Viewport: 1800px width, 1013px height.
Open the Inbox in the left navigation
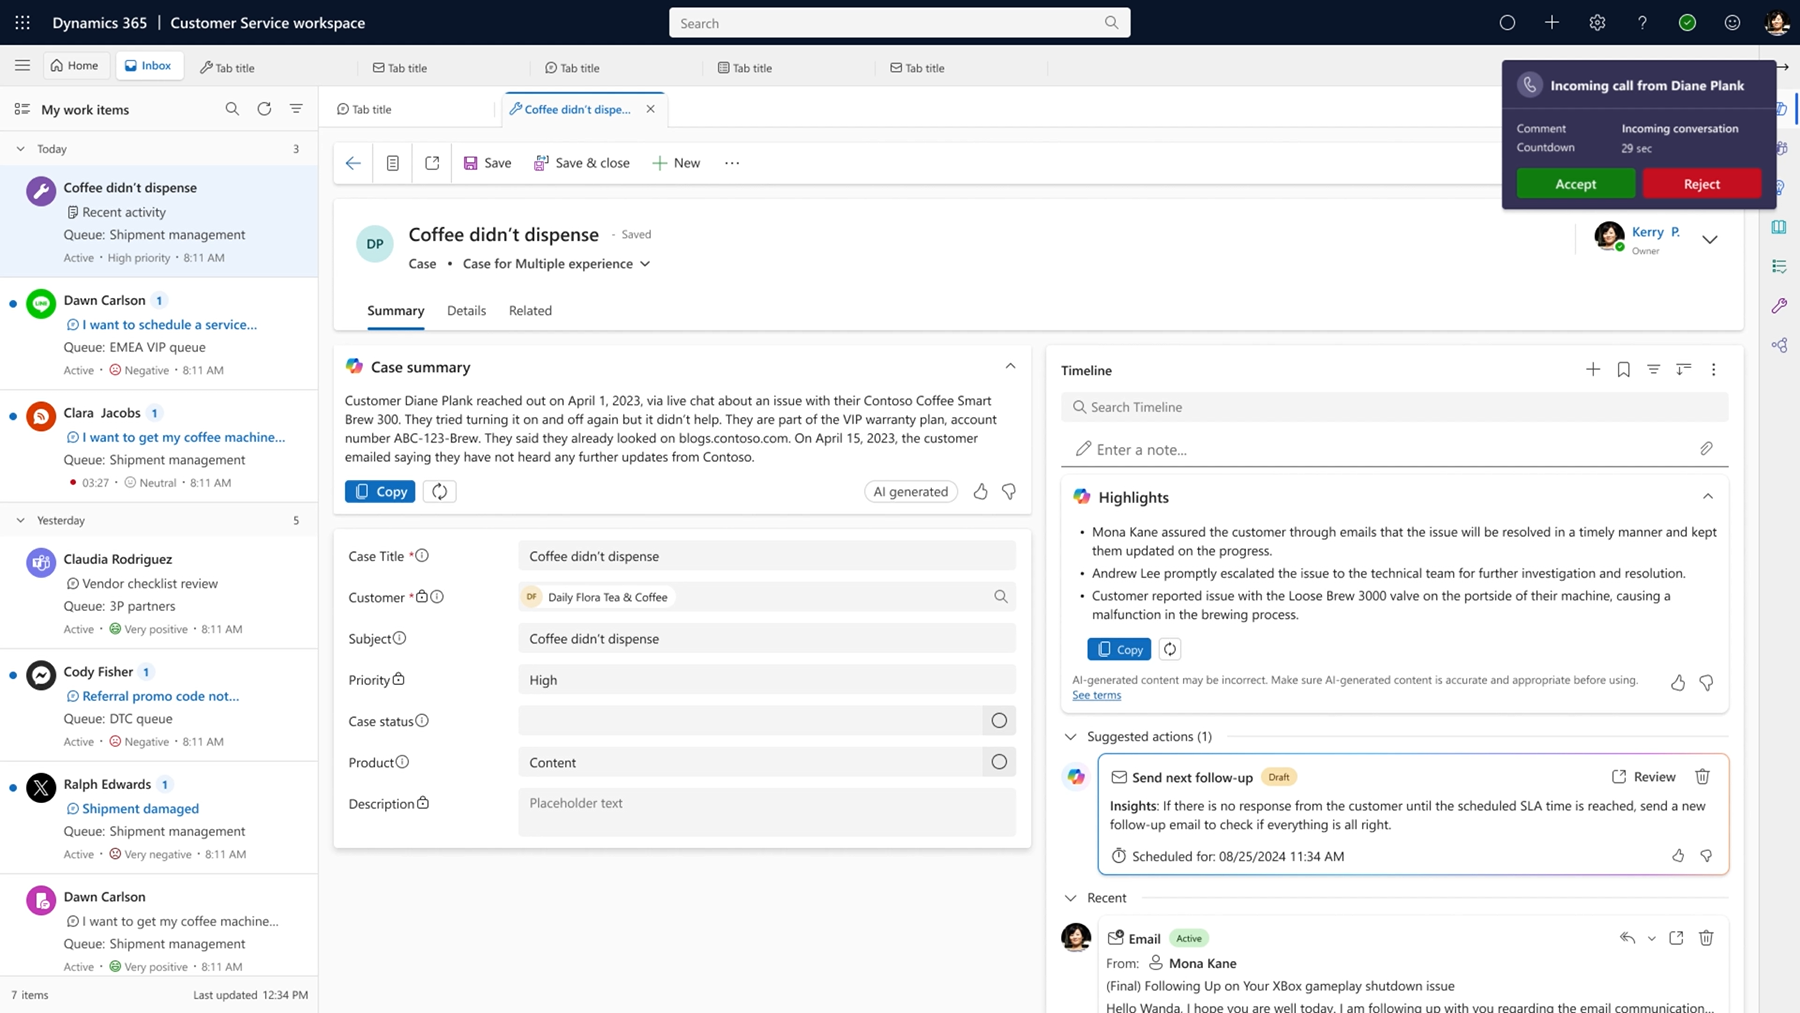coord(149,65)
